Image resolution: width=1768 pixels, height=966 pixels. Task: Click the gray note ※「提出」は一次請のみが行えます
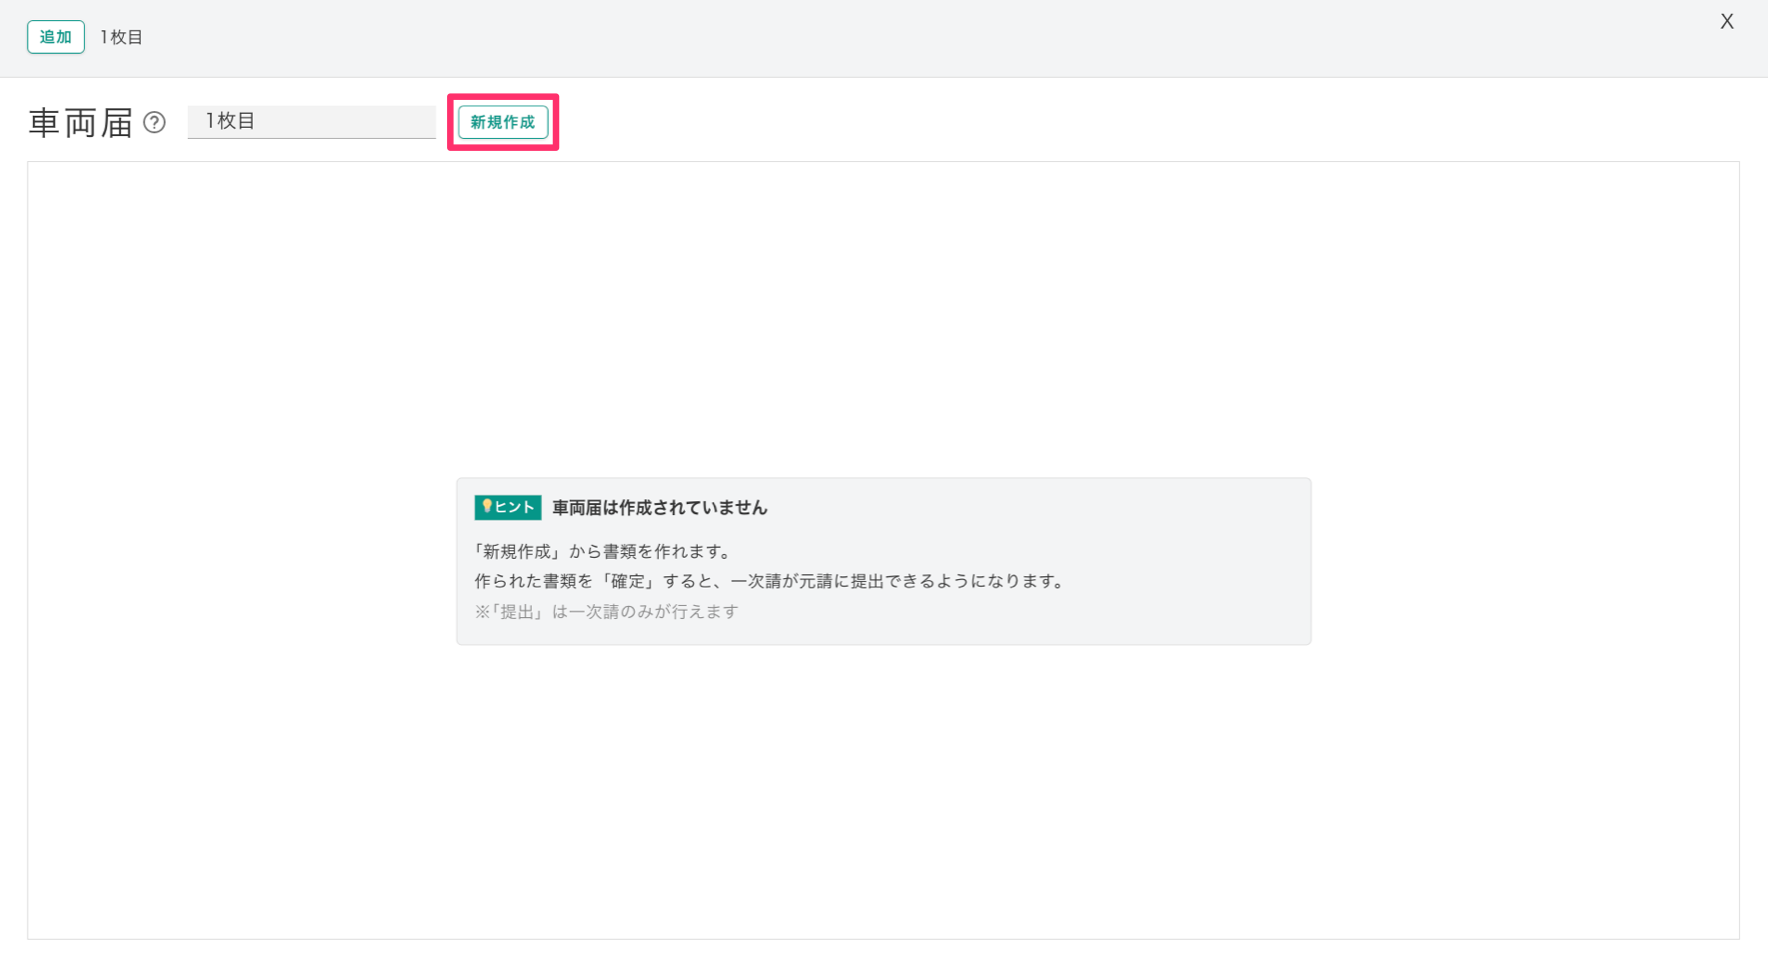click(x=606, y=612)
